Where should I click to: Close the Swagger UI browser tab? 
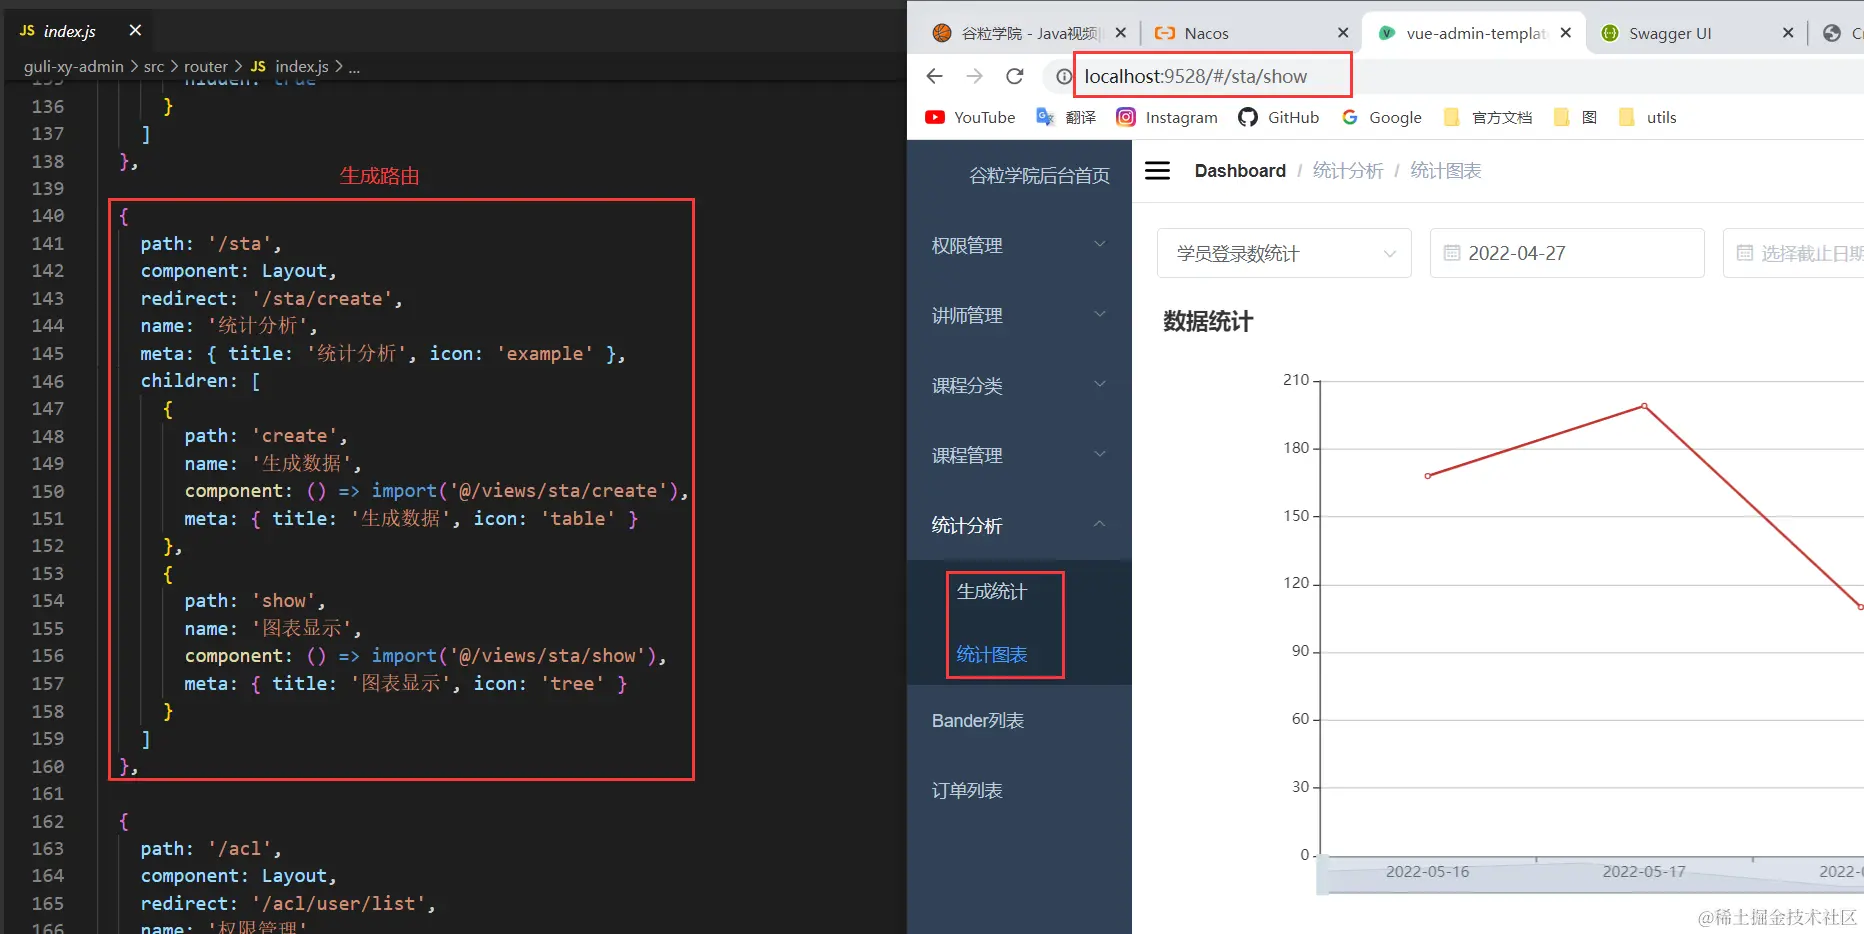pos(1788,33)
